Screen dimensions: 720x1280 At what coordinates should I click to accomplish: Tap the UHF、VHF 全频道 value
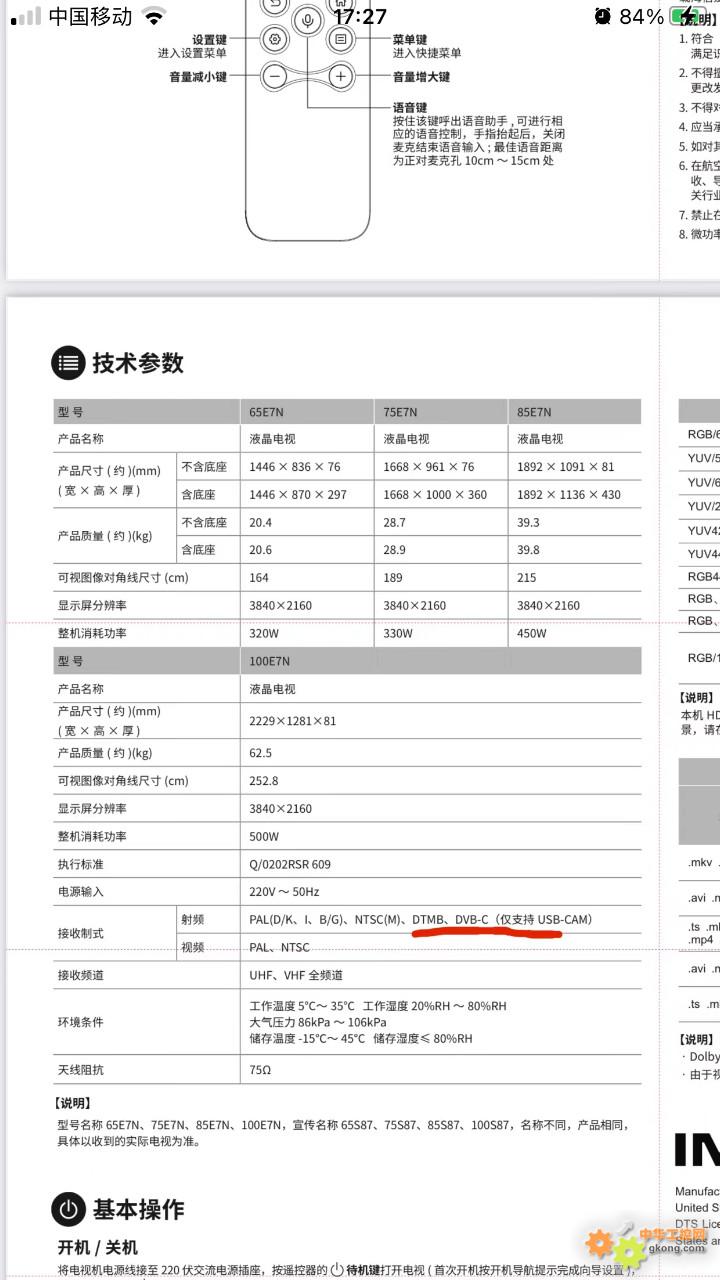(x=296, y=975)
